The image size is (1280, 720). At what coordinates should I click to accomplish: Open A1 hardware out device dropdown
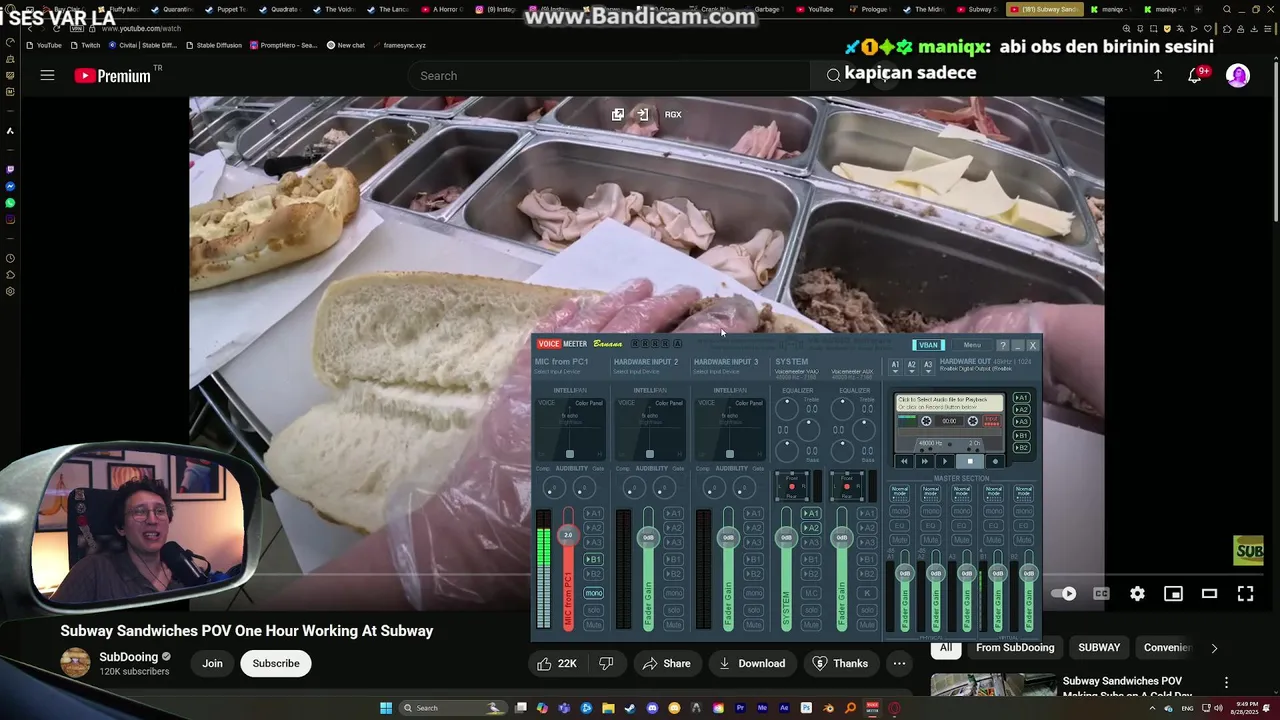click(x=896, y=367)
